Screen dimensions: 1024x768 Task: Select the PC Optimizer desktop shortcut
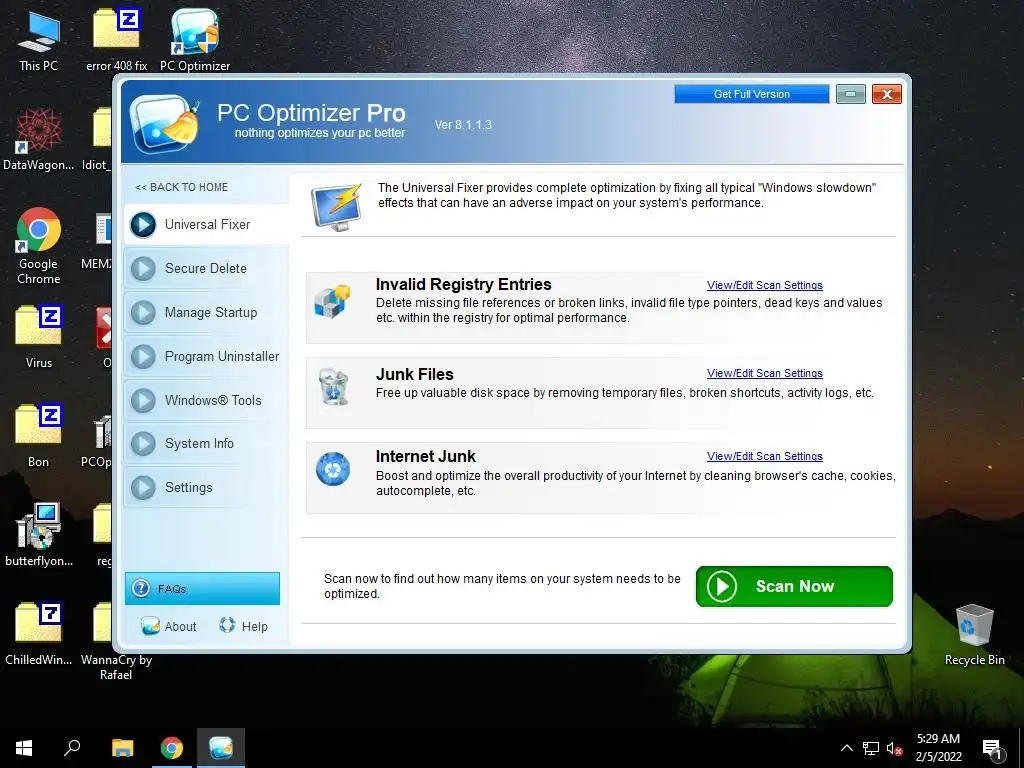click(195, 41)
